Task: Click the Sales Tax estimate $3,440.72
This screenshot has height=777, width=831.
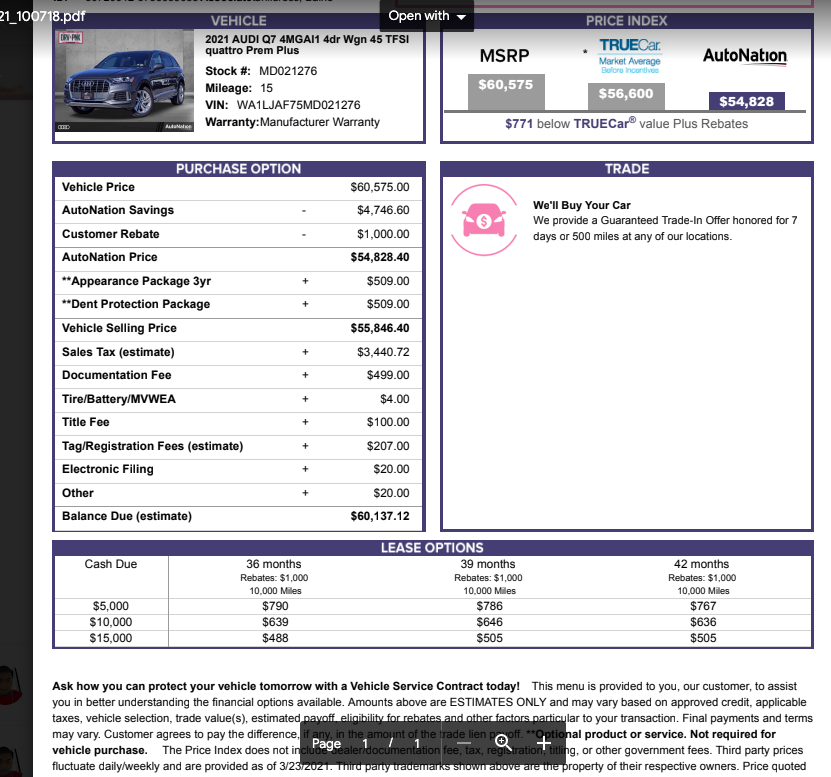Action: point(383,352)
